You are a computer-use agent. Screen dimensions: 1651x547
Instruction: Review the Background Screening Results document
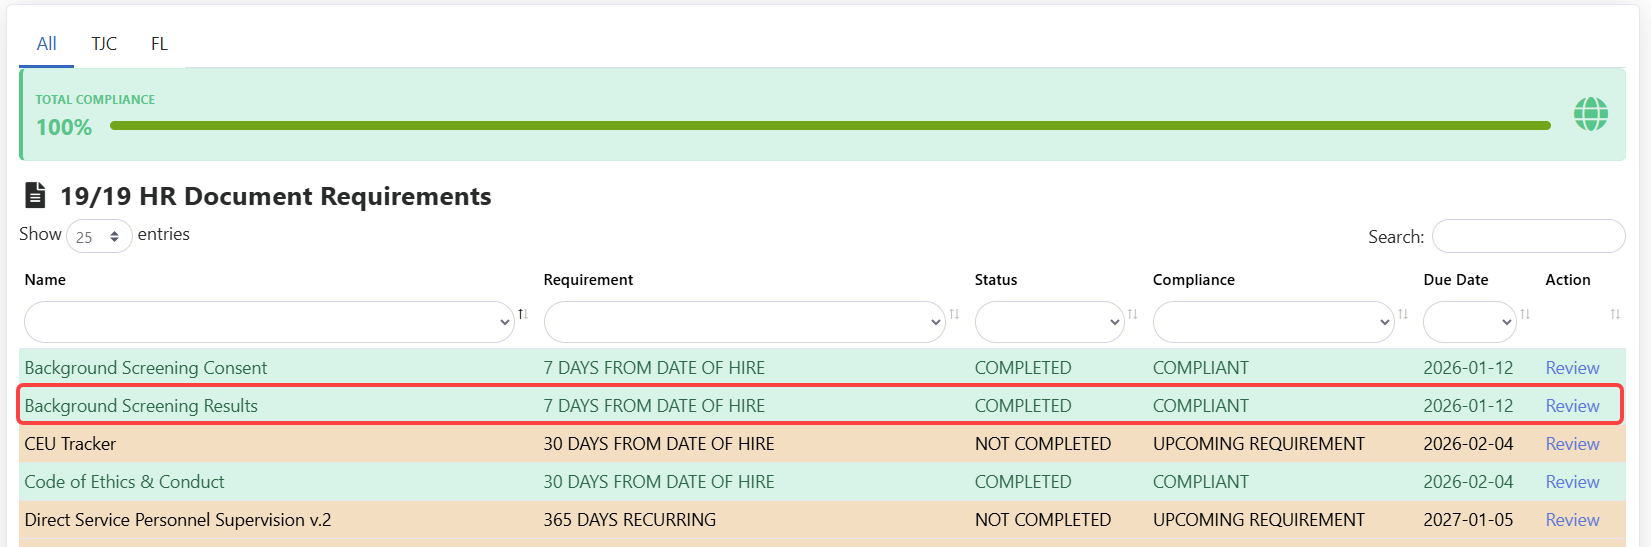coord(1572,406)
